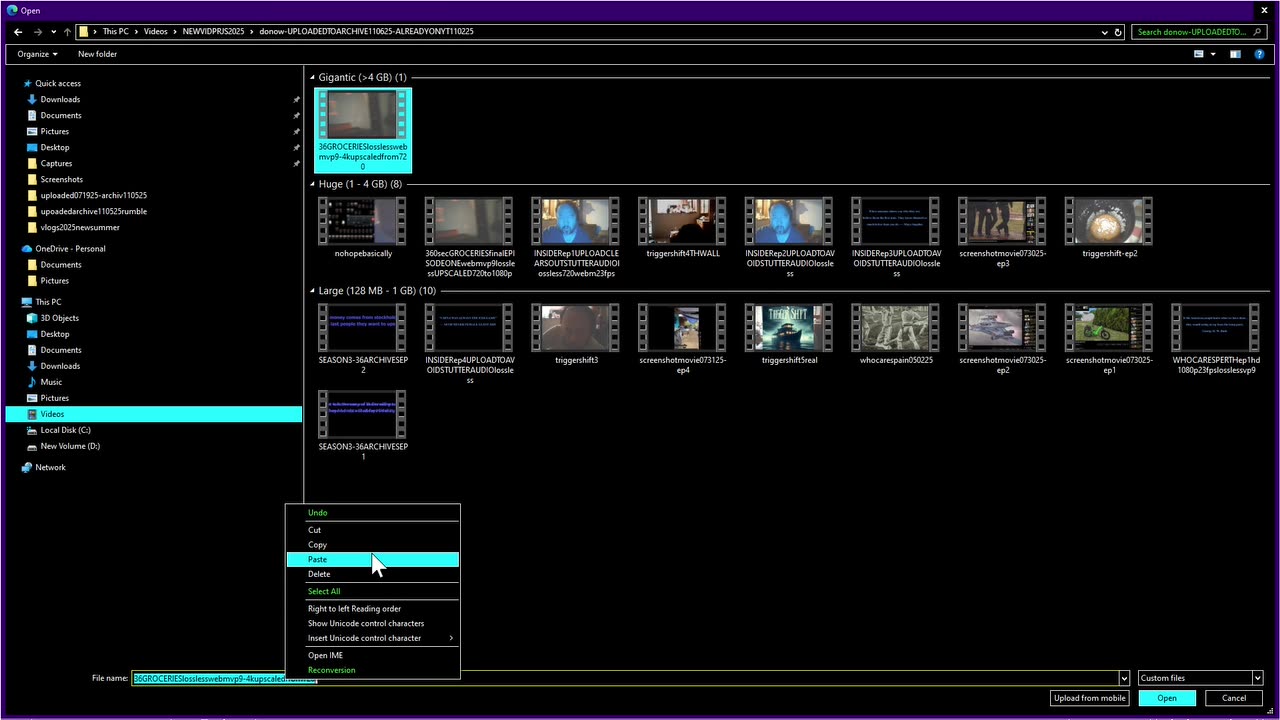
Task: Click the Forward navigation arrow
Action: (38, 32)
